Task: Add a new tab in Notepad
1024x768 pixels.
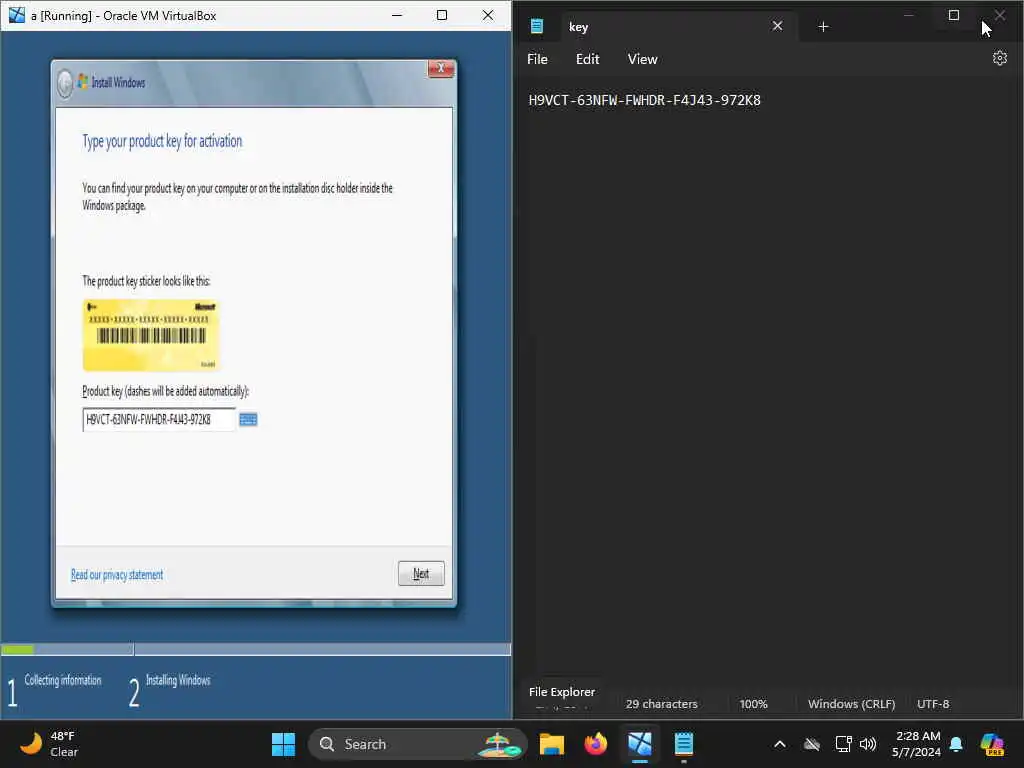Action: 824,27
